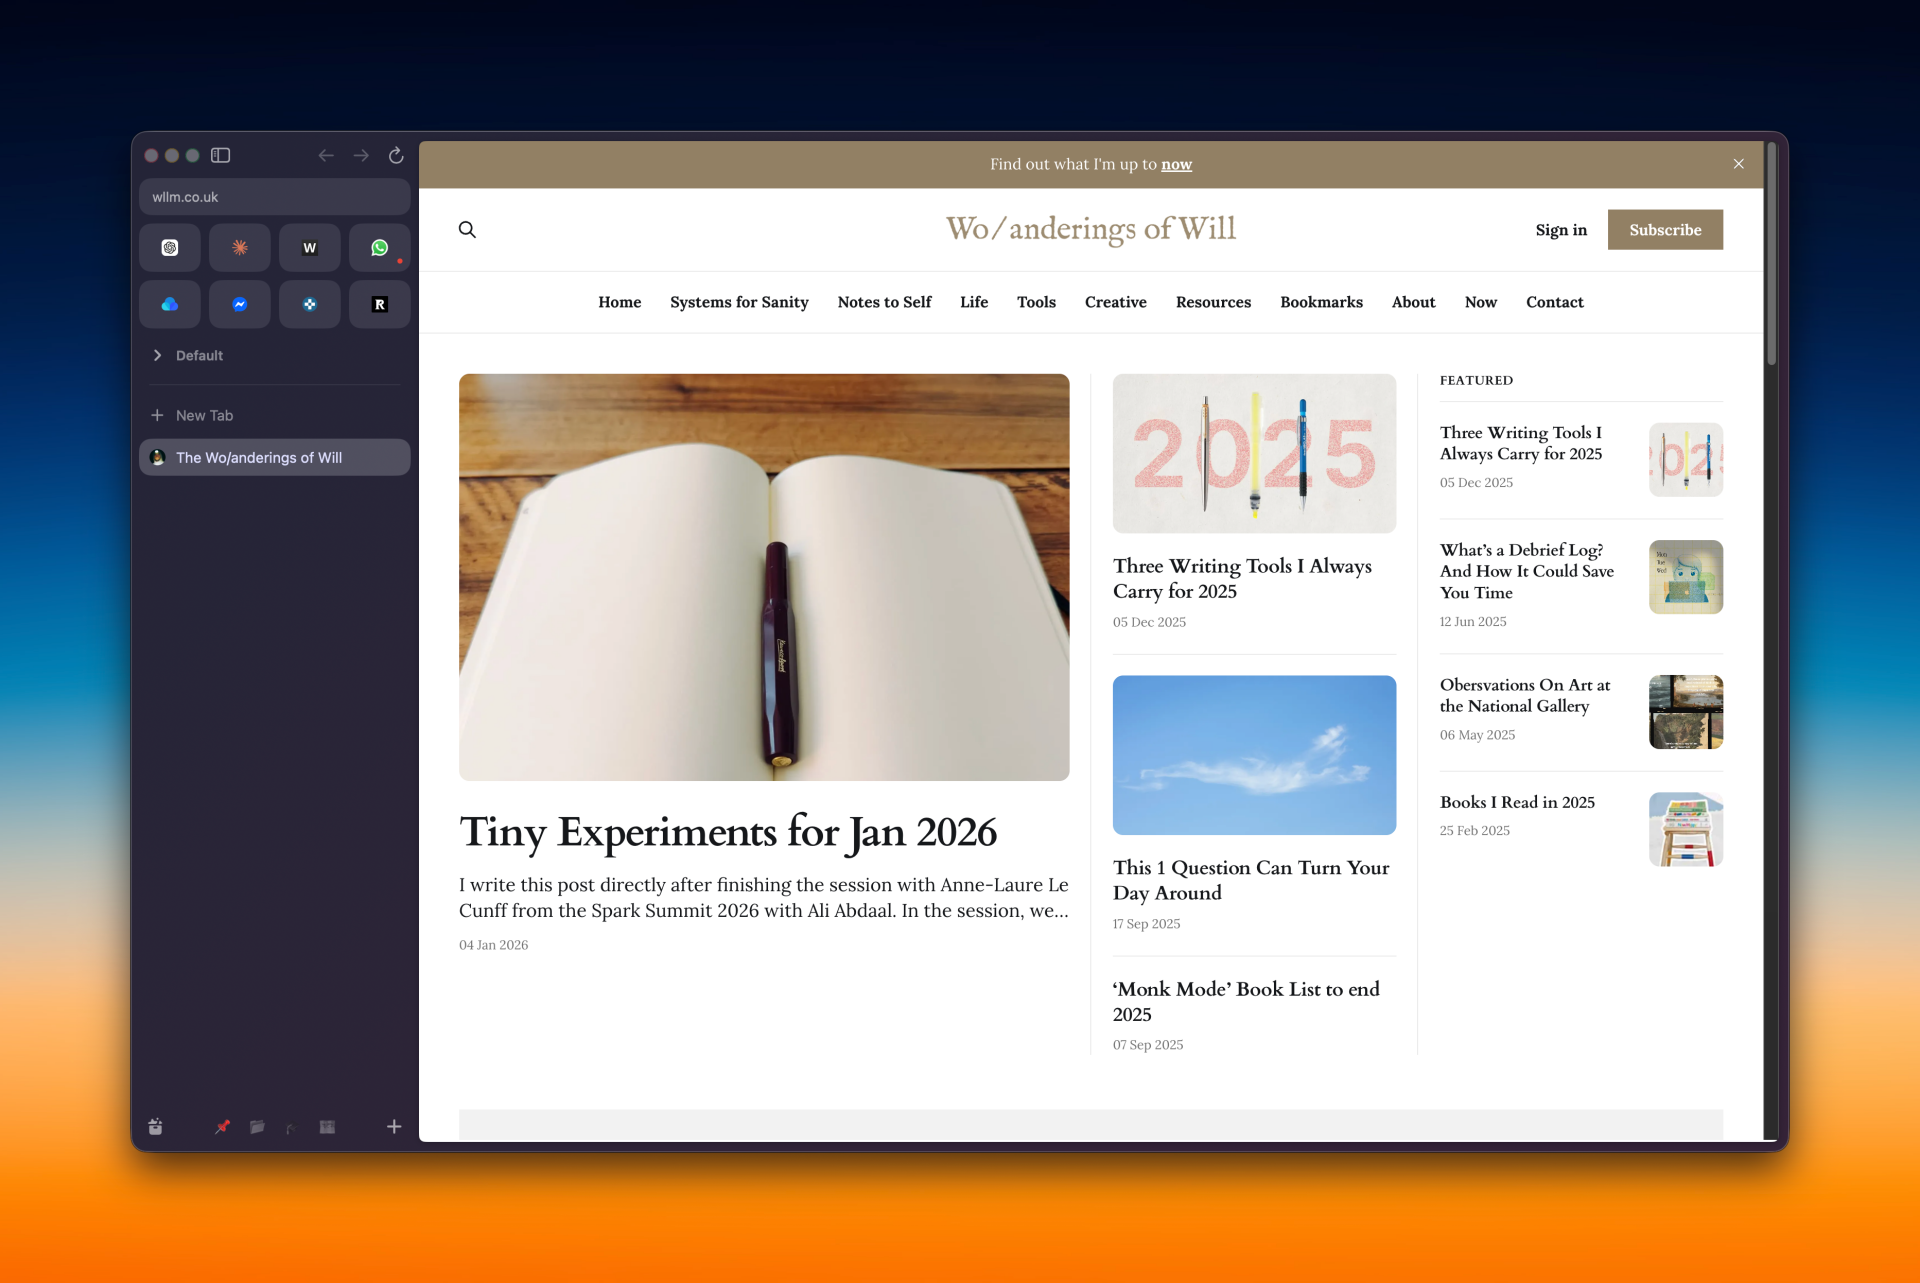Click the wllm.co.uk address field
The image size is (1920, 1283).
pos(274,197)
